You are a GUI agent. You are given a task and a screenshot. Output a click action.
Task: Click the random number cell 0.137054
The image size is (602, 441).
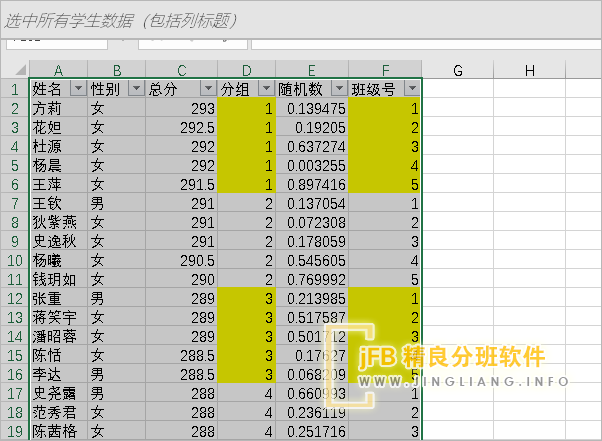tap(312, 203)
